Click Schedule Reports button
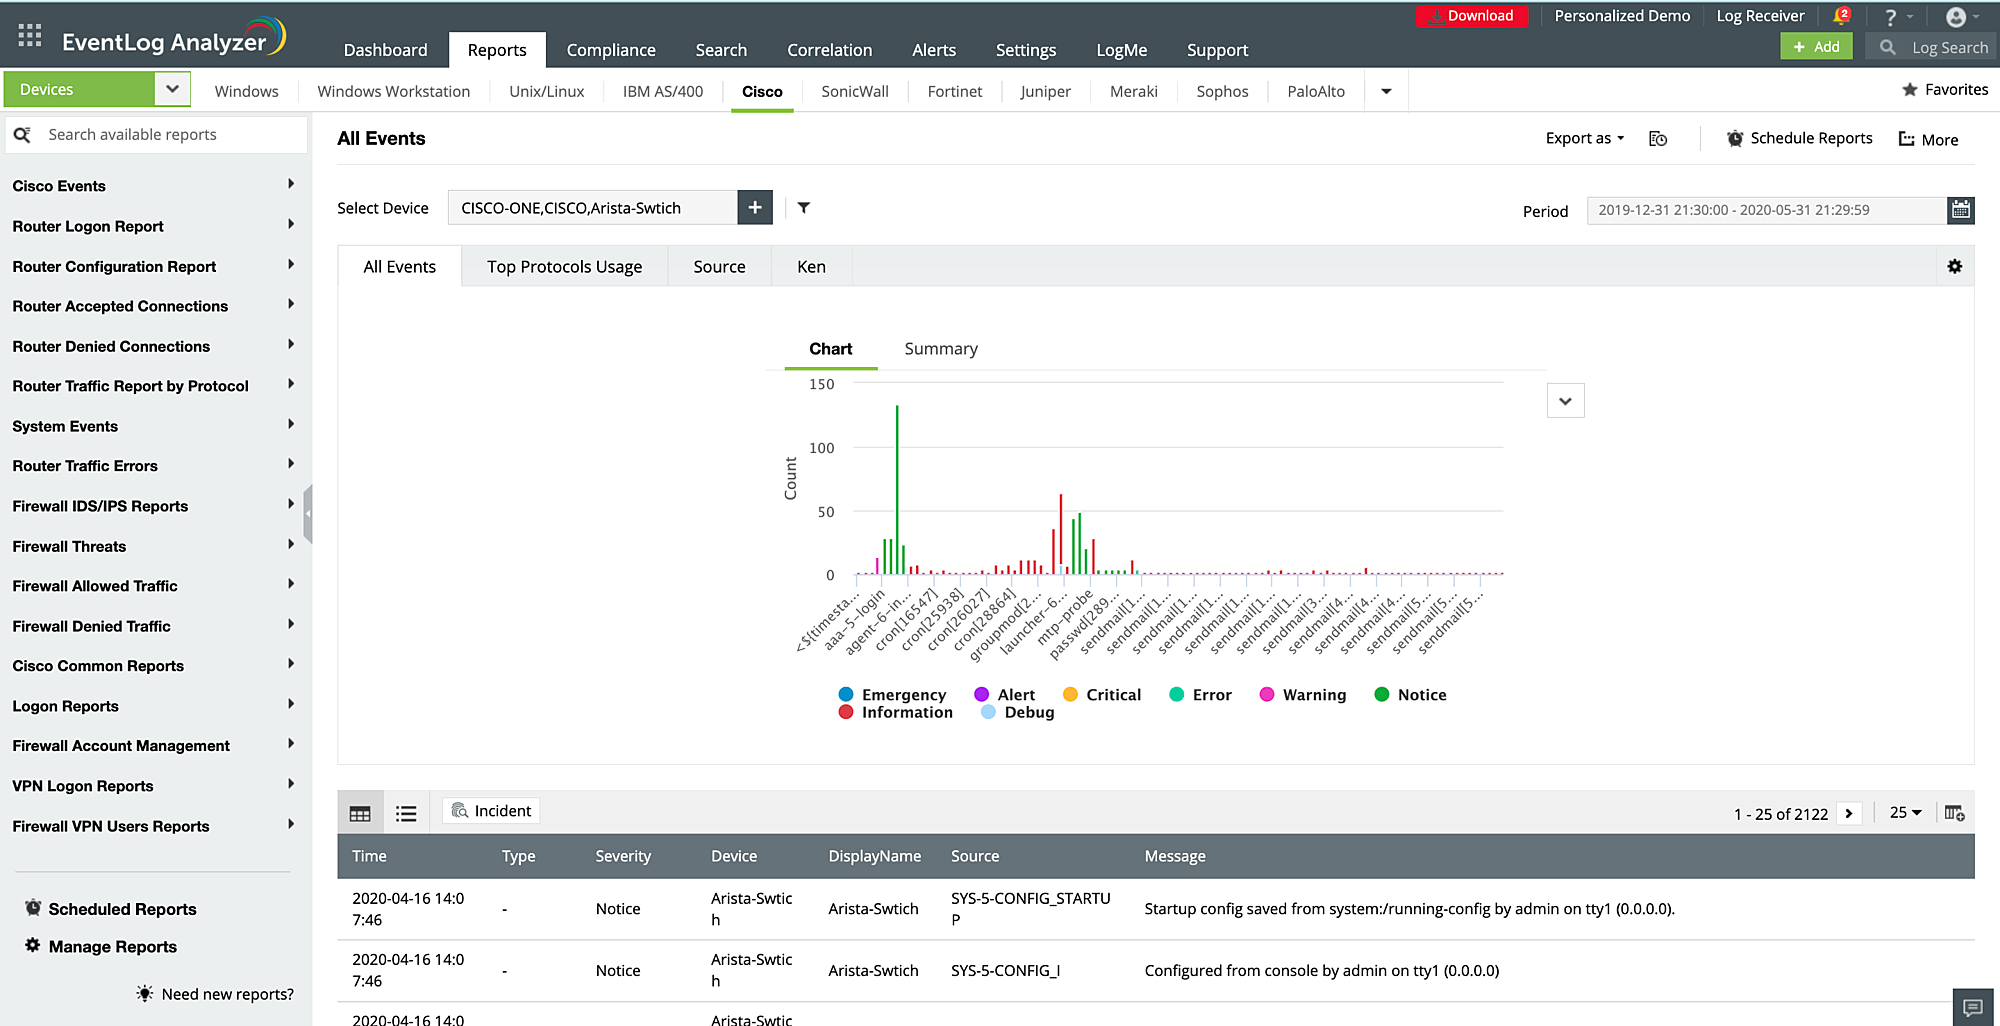This screenshot has width=2000, height=1026. pos(1800,139)
